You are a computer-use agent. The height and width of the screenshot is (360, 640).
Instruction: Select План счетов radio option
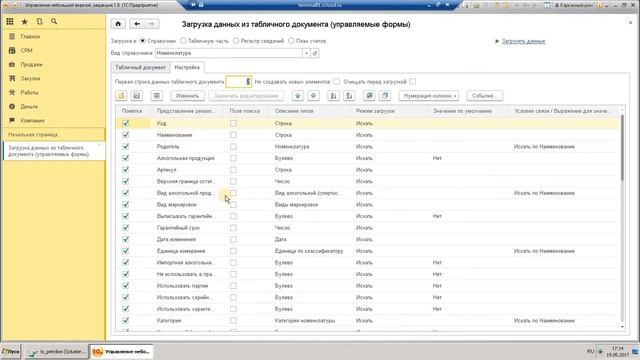pyautogui.click(x=291, y=41)
